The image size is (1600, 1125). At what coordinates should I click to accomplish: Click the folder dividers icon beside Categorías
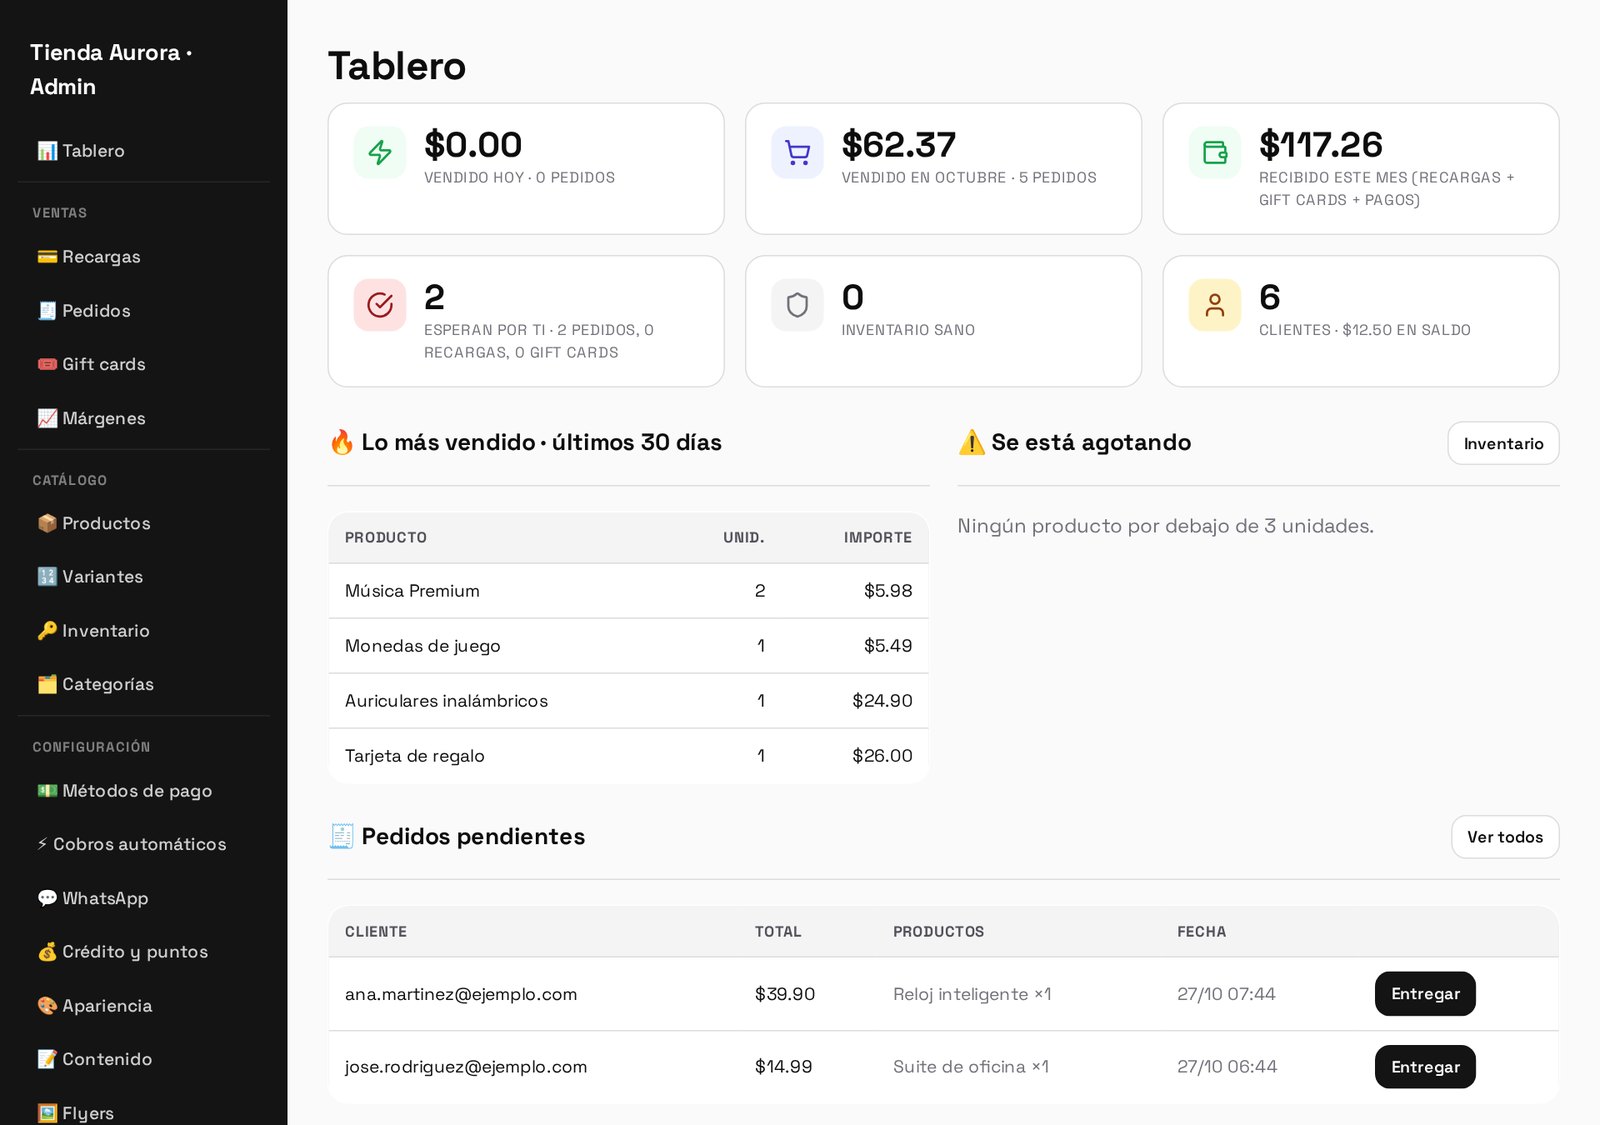tap(47, 684)
